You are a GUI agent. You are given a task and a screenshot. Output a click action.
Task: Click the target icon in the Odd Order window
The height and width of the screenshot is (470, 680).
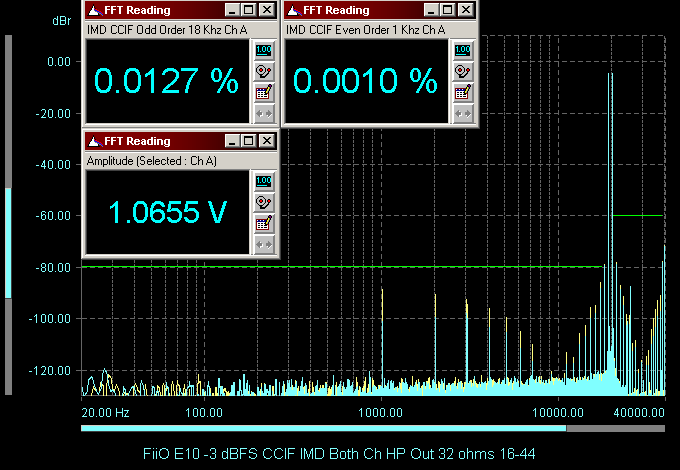coord(263,71)
